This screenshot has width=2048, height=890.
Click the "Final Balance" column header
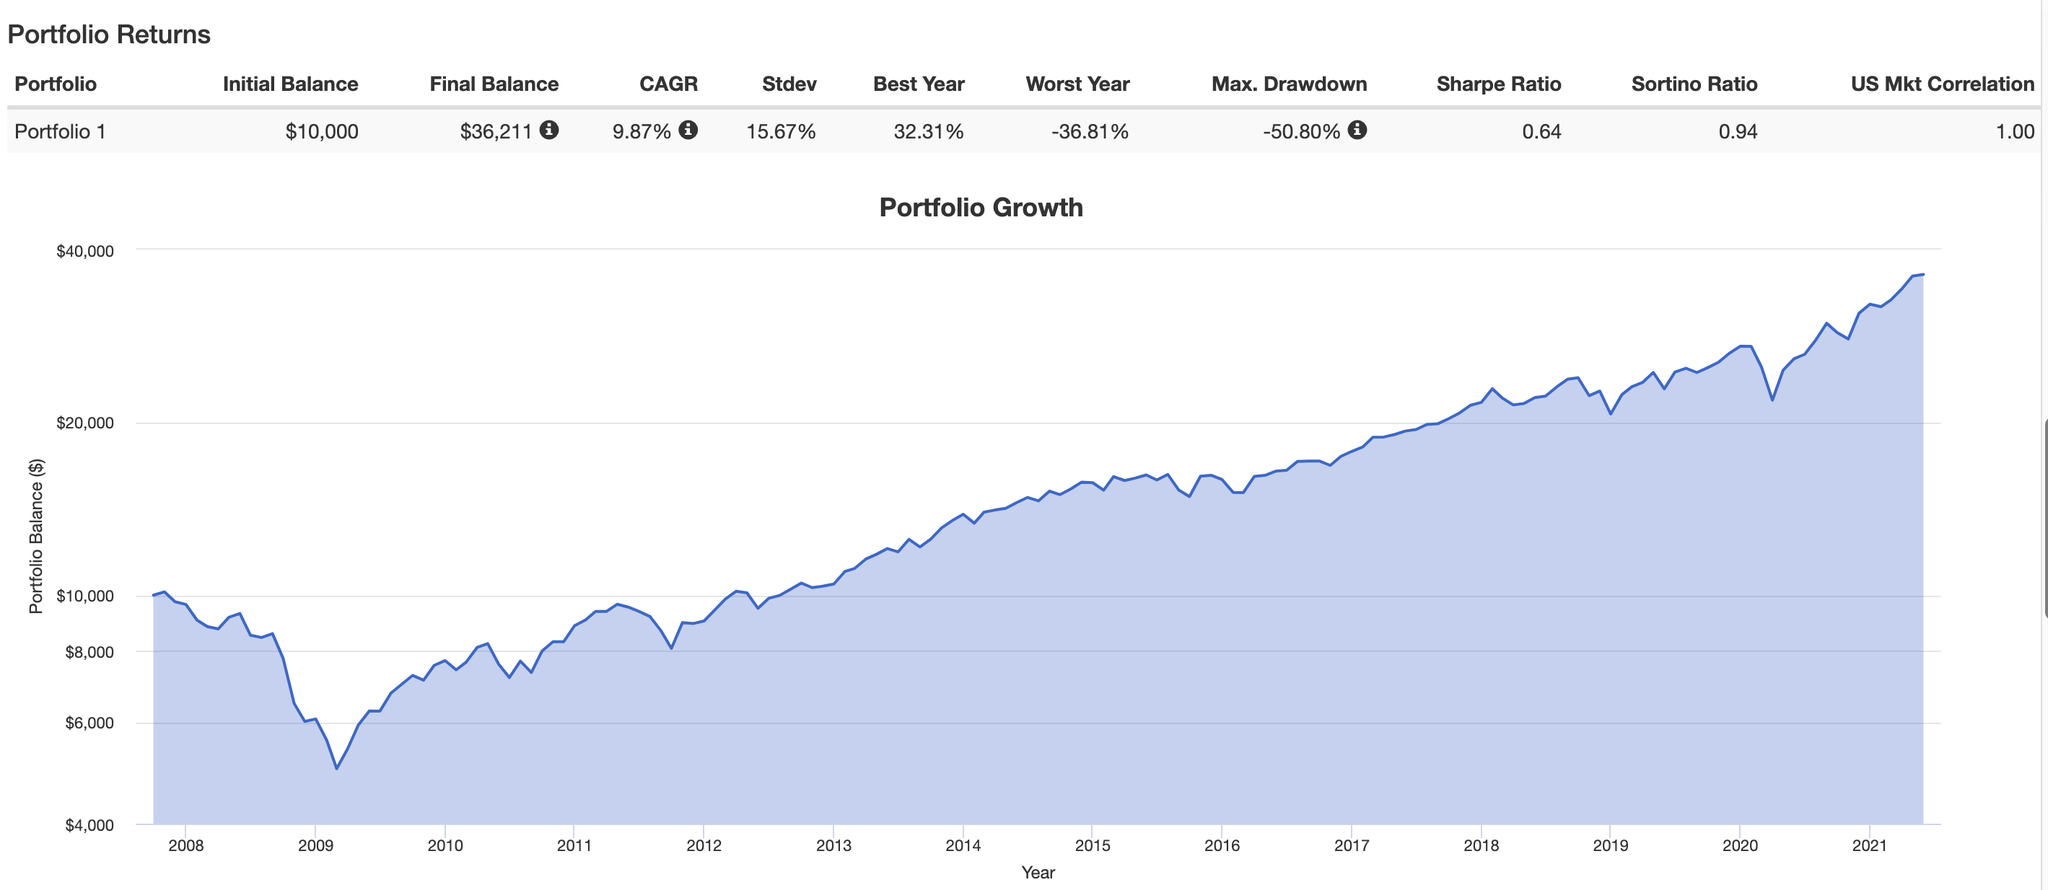pyautogui.click(x=494, y=84)
